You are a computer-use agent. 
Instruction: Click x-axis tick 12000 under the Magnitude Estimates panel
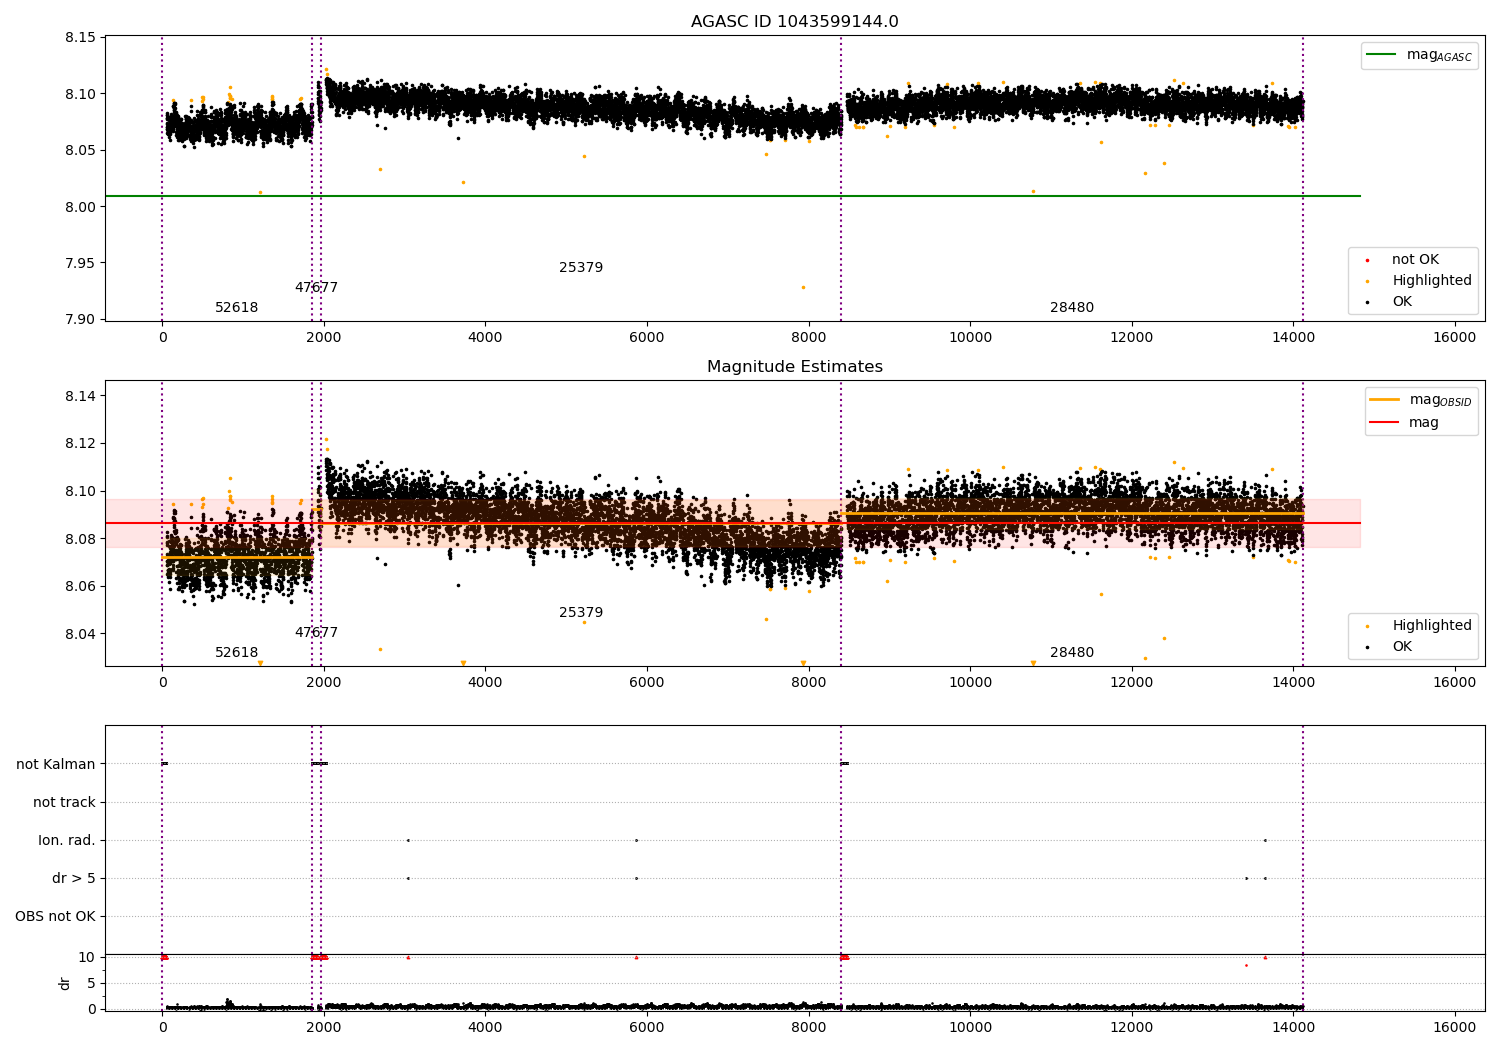pyautogui.click(x=1131, y=683)
